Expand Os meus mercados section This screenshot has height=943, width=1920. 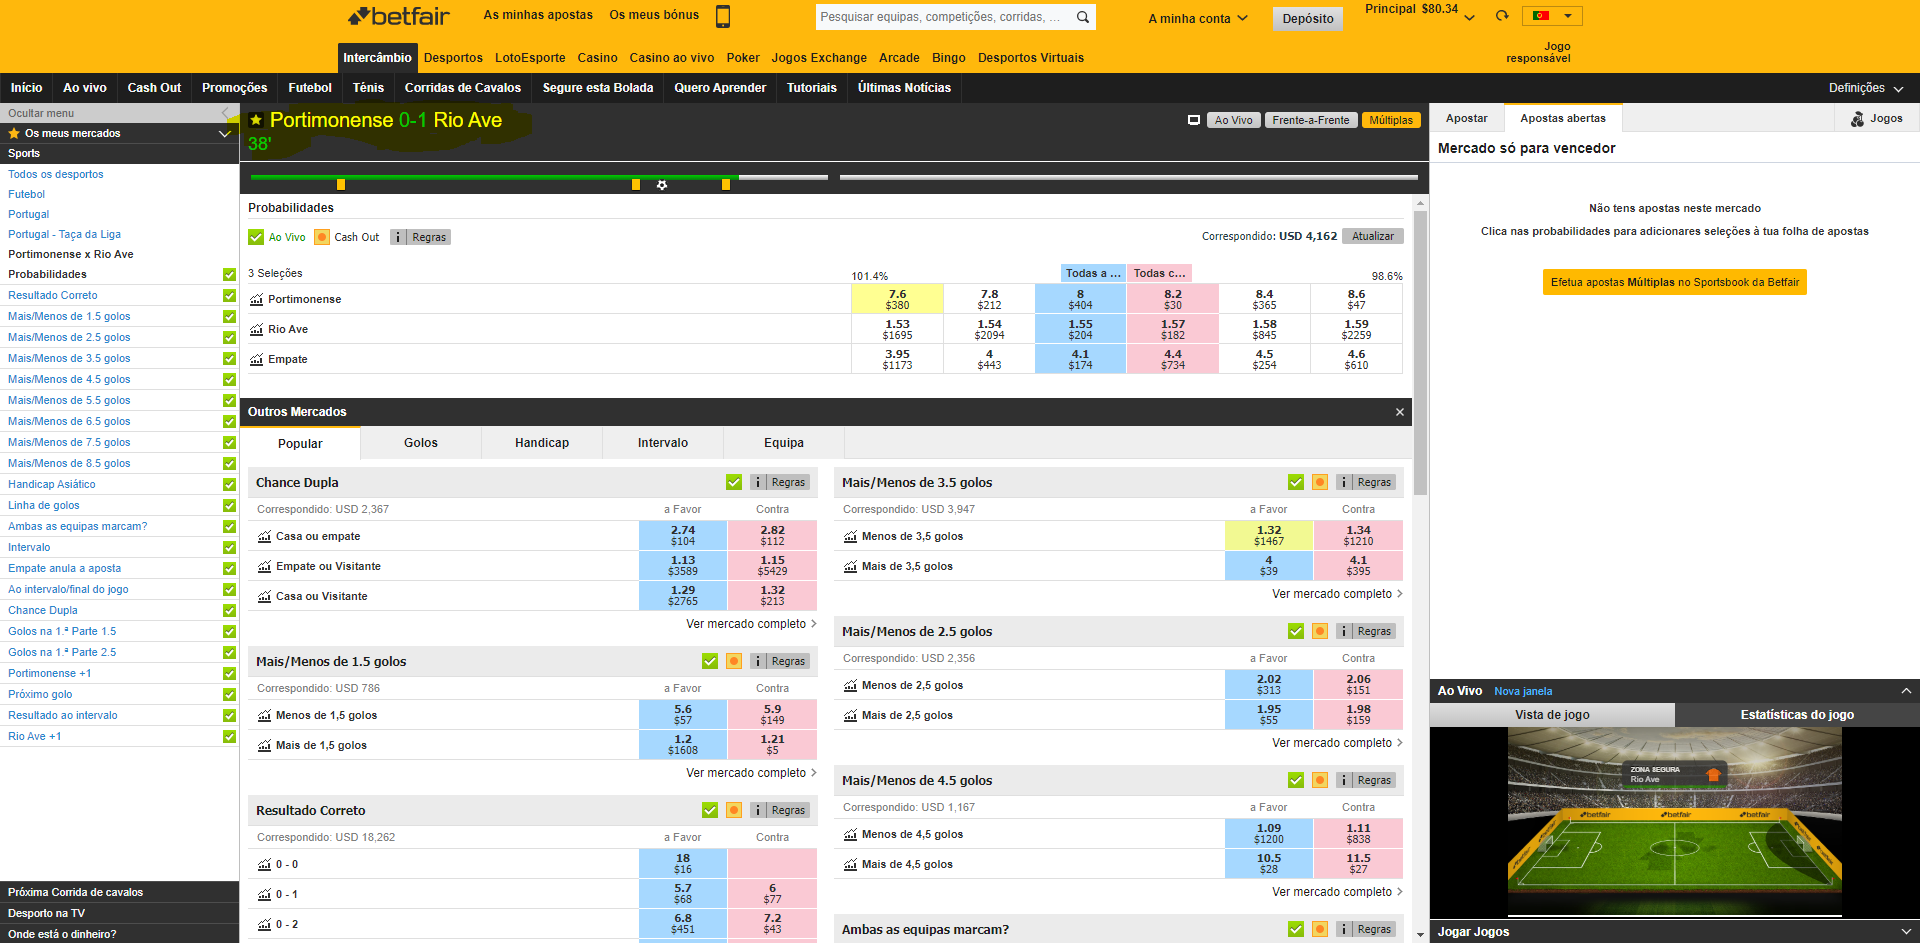coord(224,133)
